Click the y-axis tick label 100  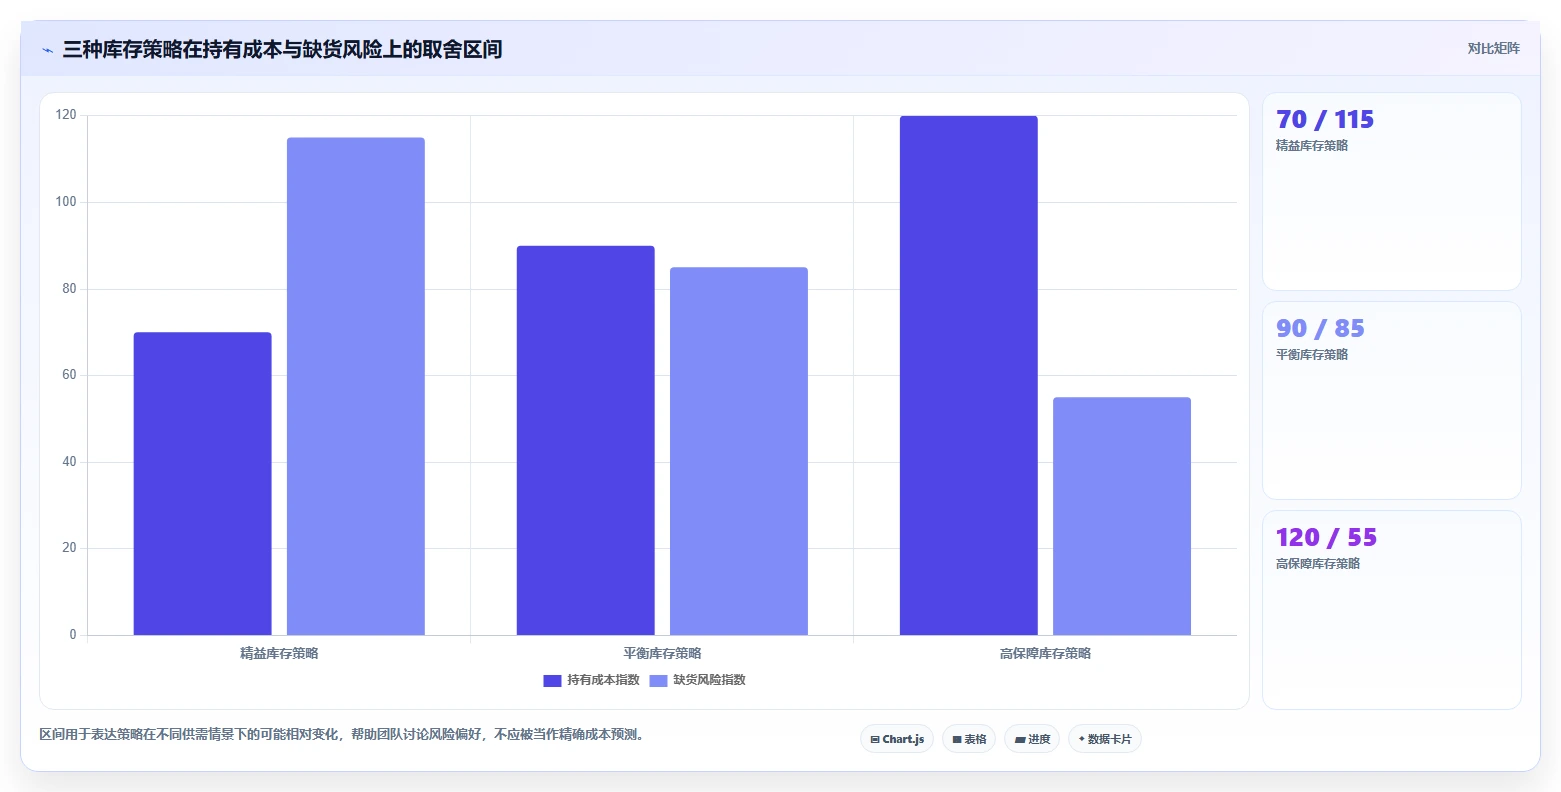coord(66,202)
